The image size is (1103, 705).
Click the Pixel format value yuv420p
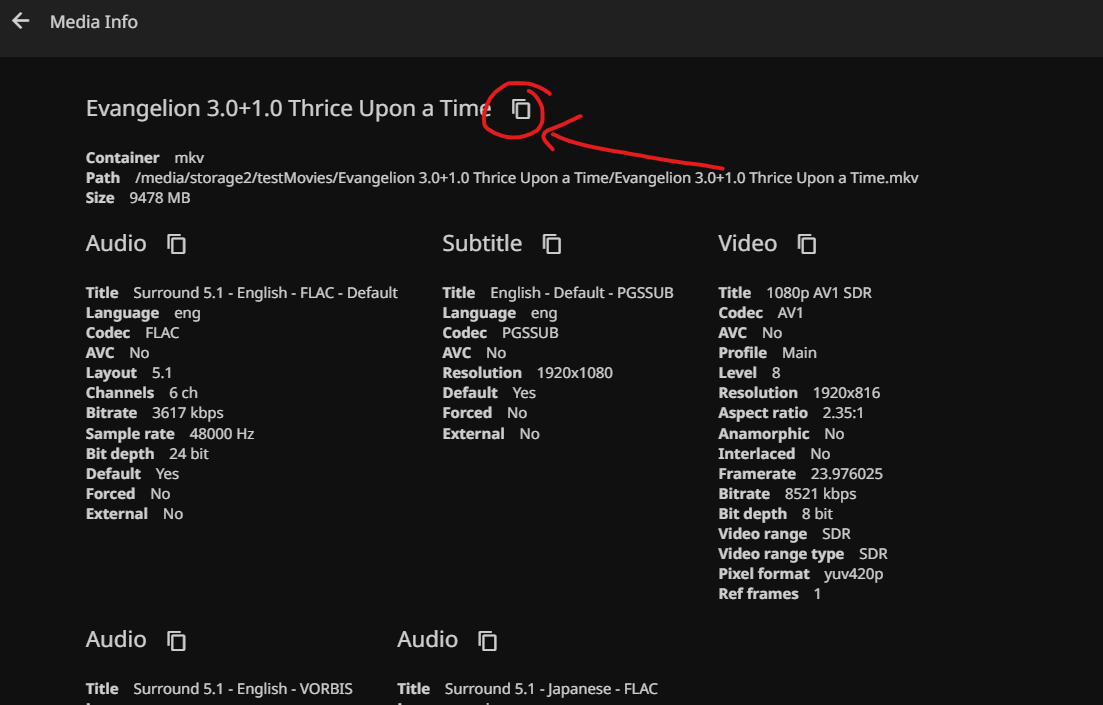tap(853, 574)
